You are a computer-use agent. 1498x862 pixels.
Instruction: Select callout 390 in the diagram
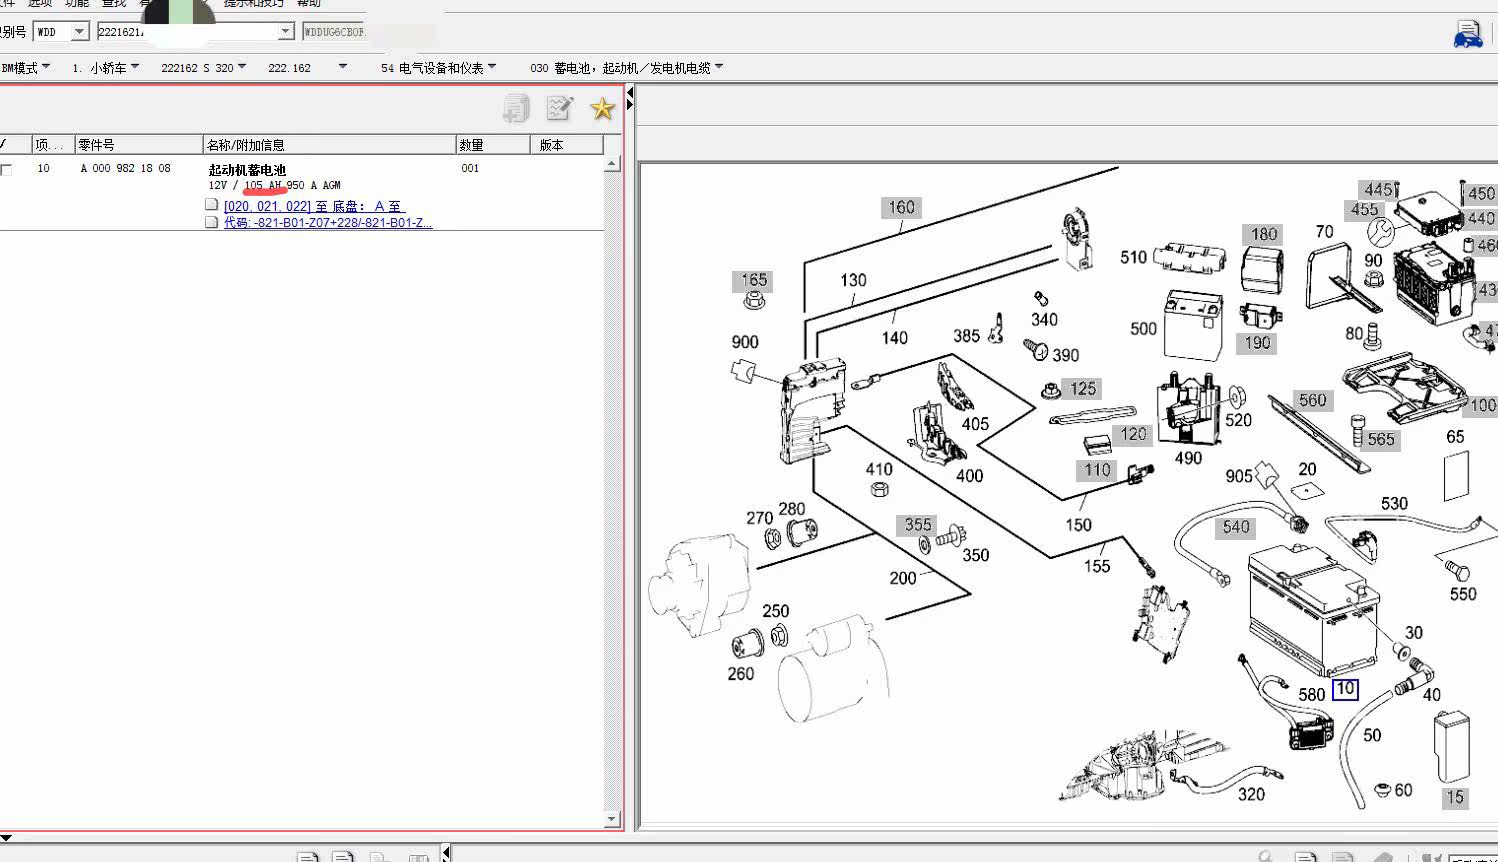pos(1065,355)
